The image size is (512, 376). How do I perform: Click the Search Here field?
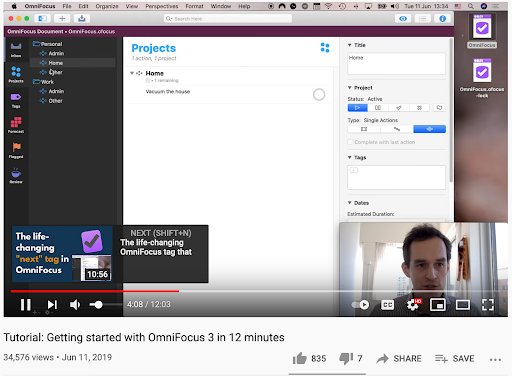pos(228,19)
